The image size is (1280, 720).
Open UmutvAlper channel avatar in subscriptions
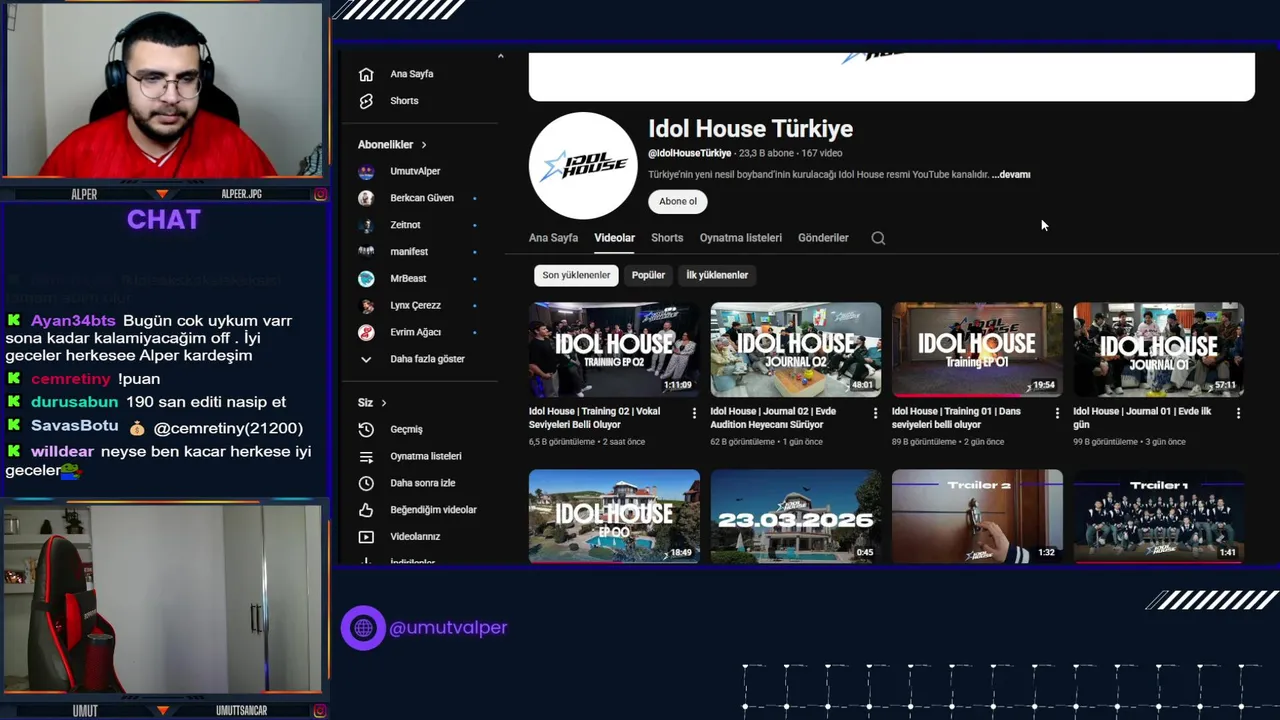coord(366,171)
